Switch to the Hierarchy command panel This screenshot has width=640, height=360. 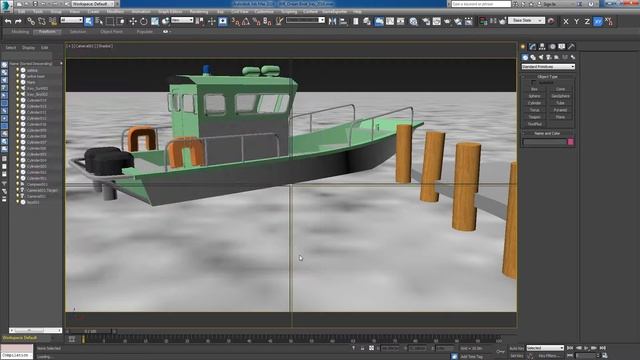pyautogui.click(x=542, y=47)
